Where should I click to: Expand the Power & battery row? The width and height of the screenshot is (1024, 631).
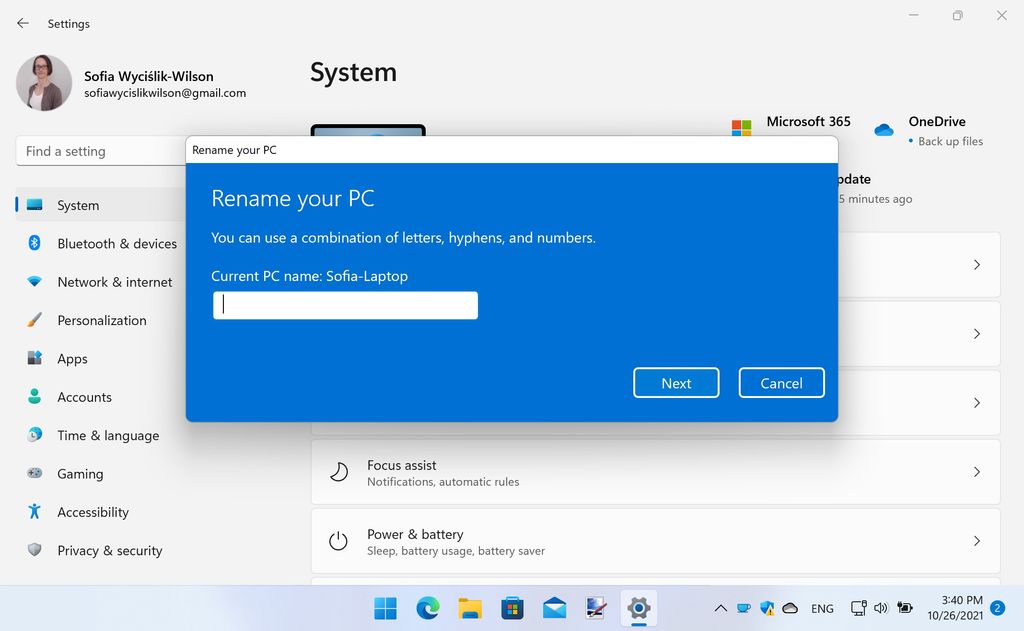pos(977,540)
